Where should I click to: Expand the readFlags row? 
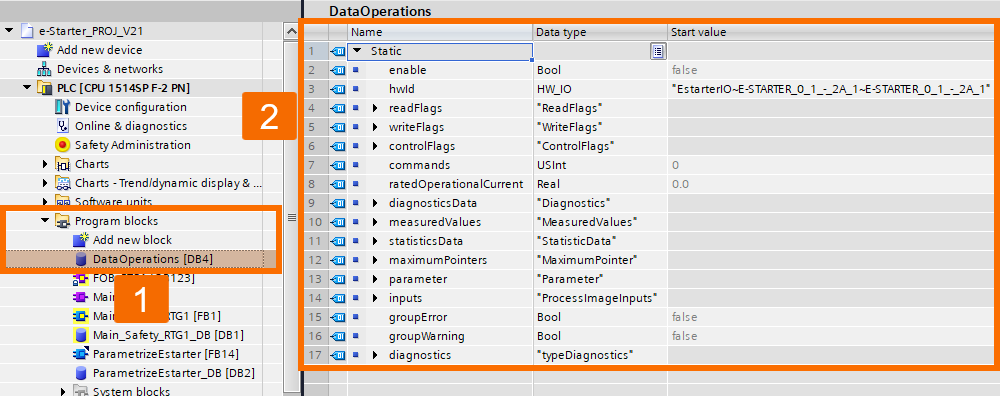(x=376, y=108)
